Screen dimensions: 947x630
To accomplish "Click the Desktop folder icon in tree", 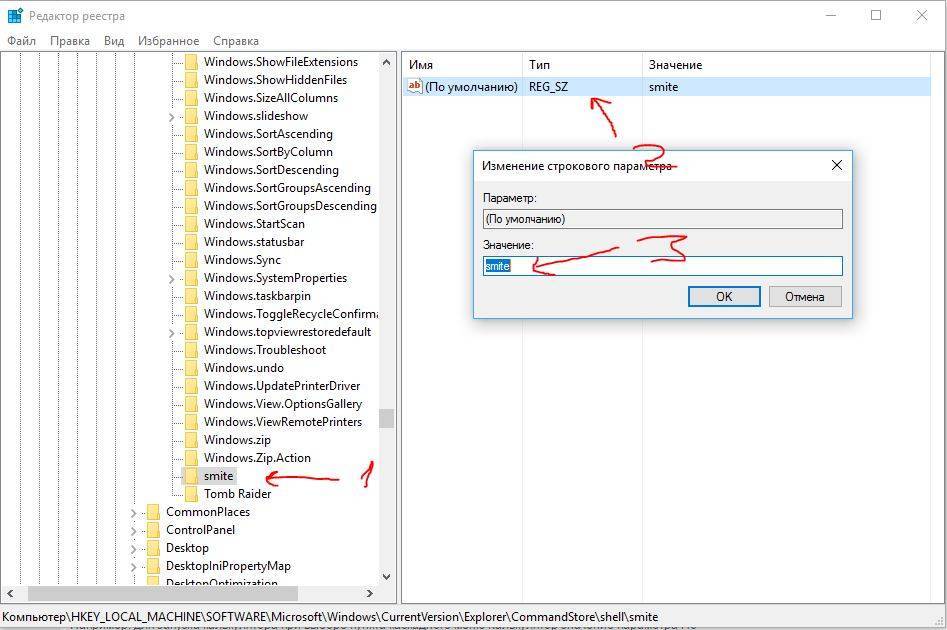I will (x=153, y=548).
